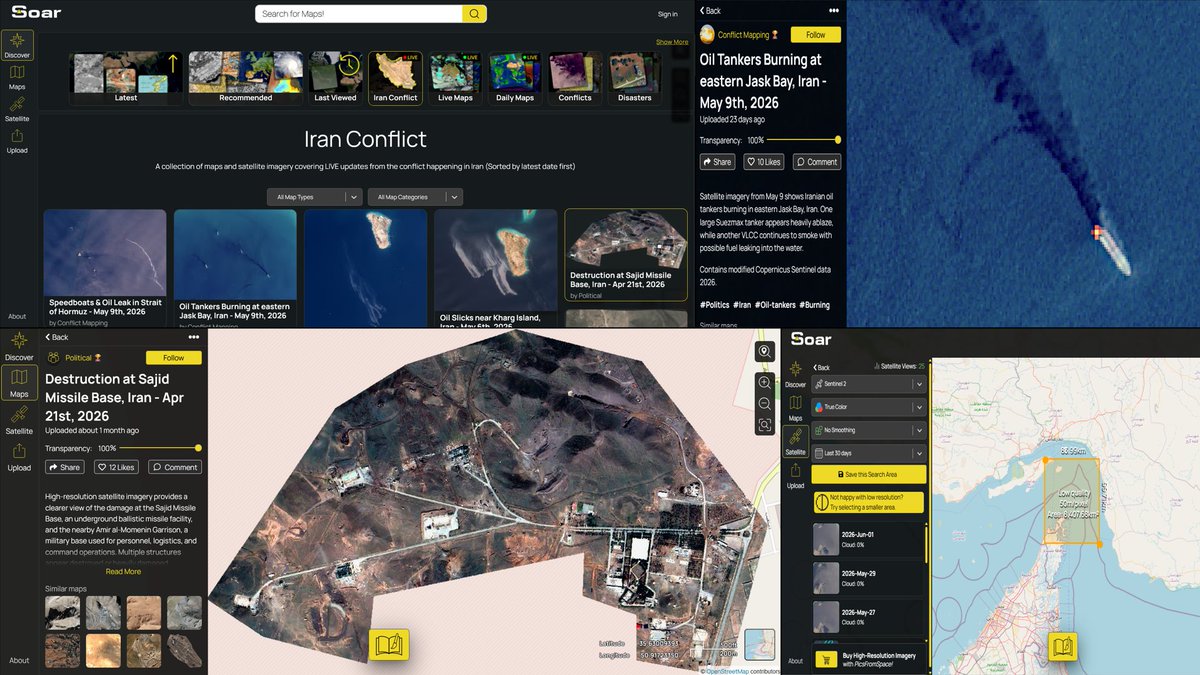Open Destruction at Sajid Missile Base card
1200x675 pixels.
point(626,255)
